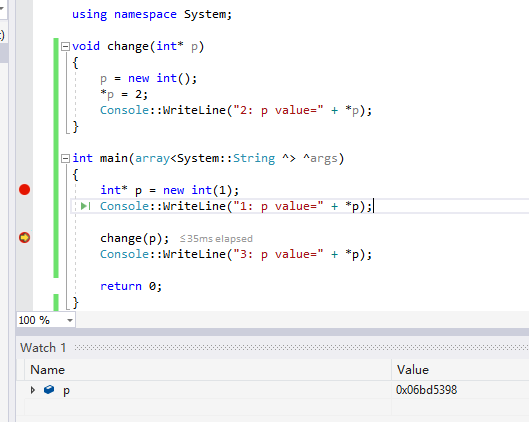Screen dimensions: 529x422
Task: Click on the '*p = 2;' statement
Action: click(x=124, y=94)
